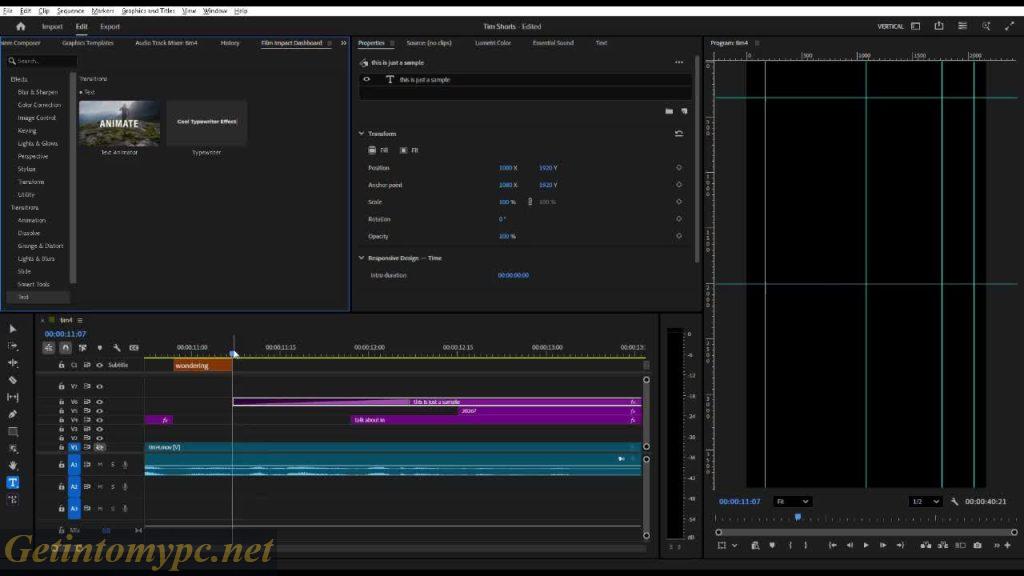This screenshot has height=576, width=1024.
Task: Toggle V1 track output eye
Action: click(x=100, y=447)
